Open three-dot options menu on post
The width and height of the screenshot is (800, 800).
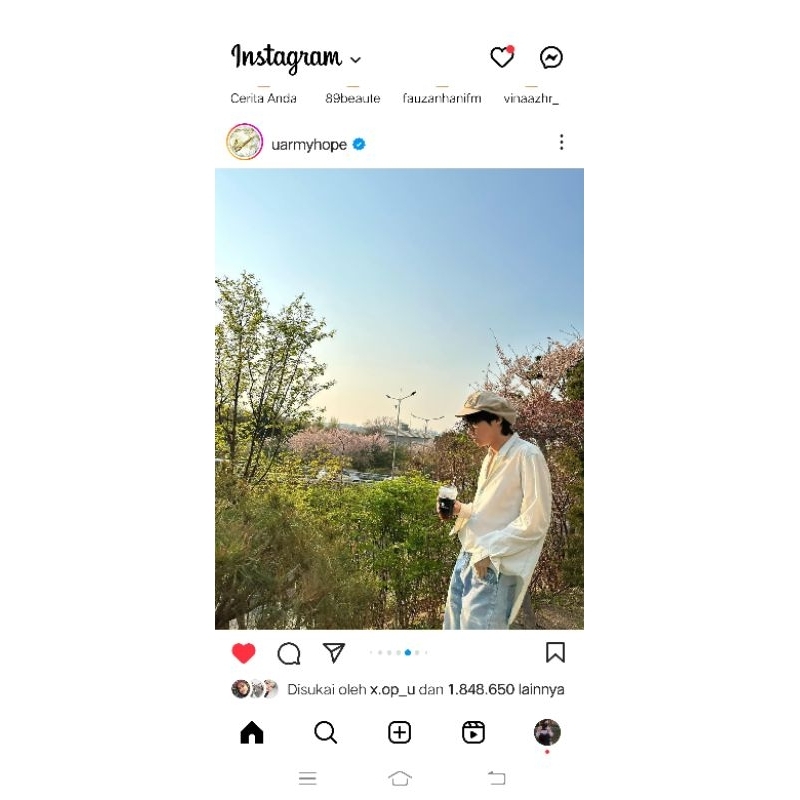click(x=561, y=142)
